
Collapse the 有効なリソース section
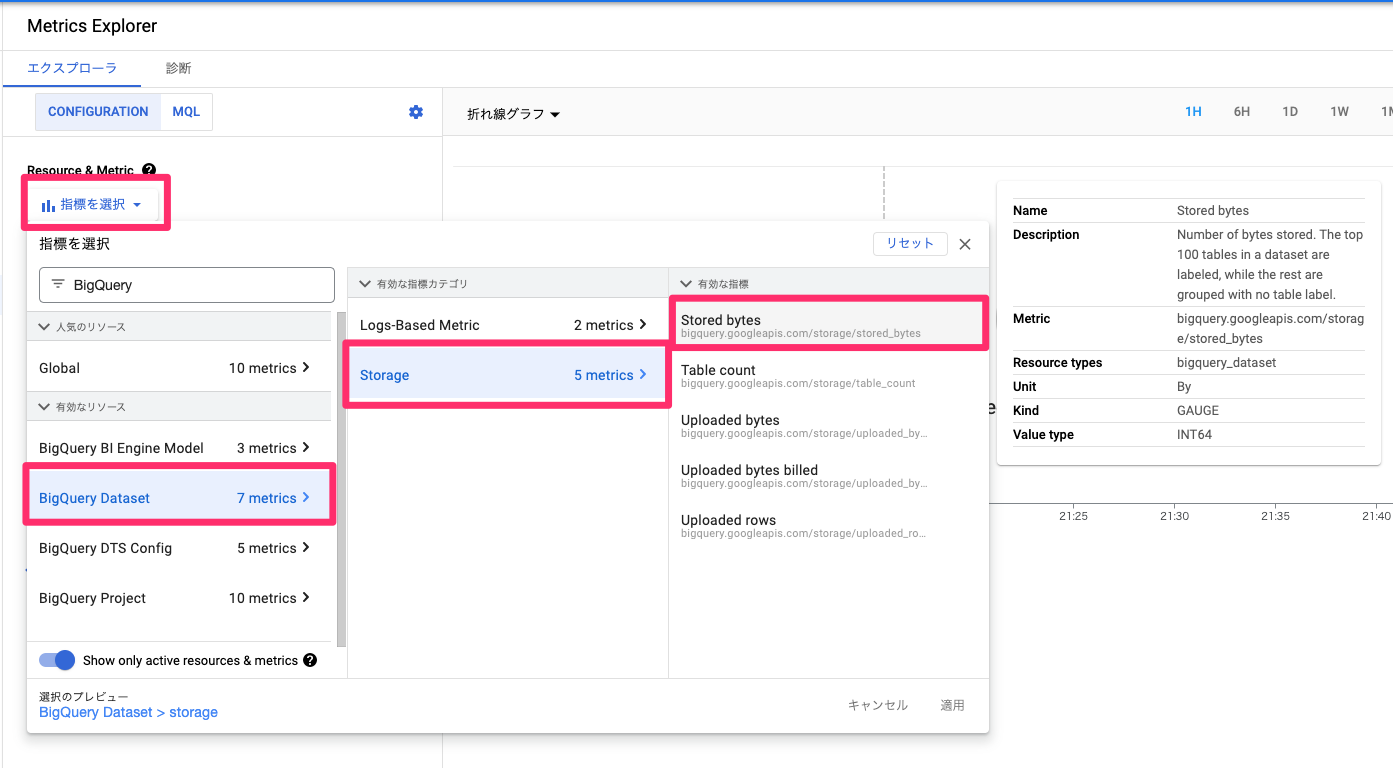tap(44, 407)
